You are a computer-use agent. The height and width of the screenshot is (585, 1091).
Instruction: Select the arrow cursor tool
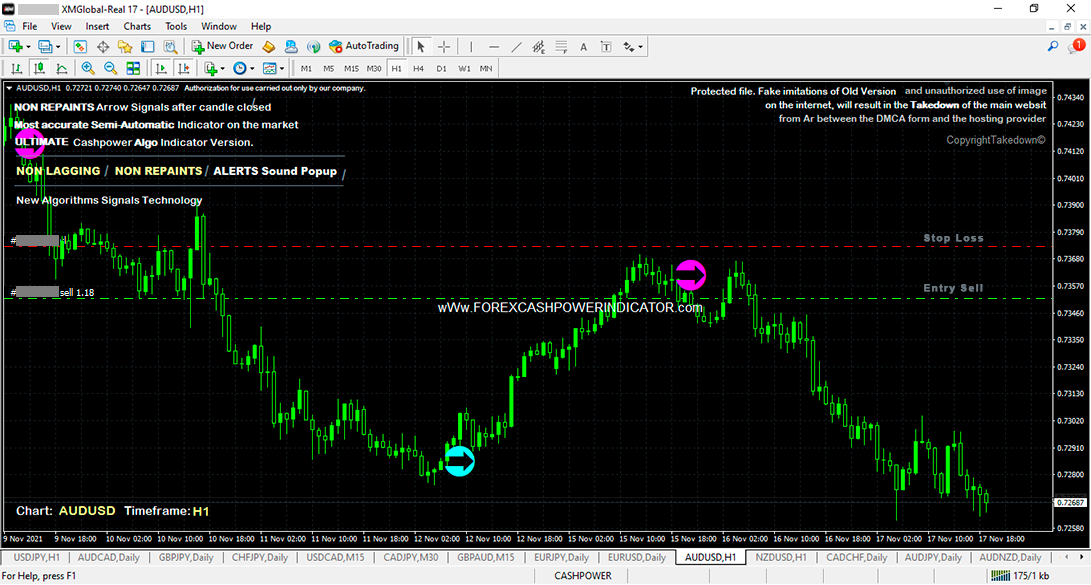pyautogui.click(x=420, y=47)
